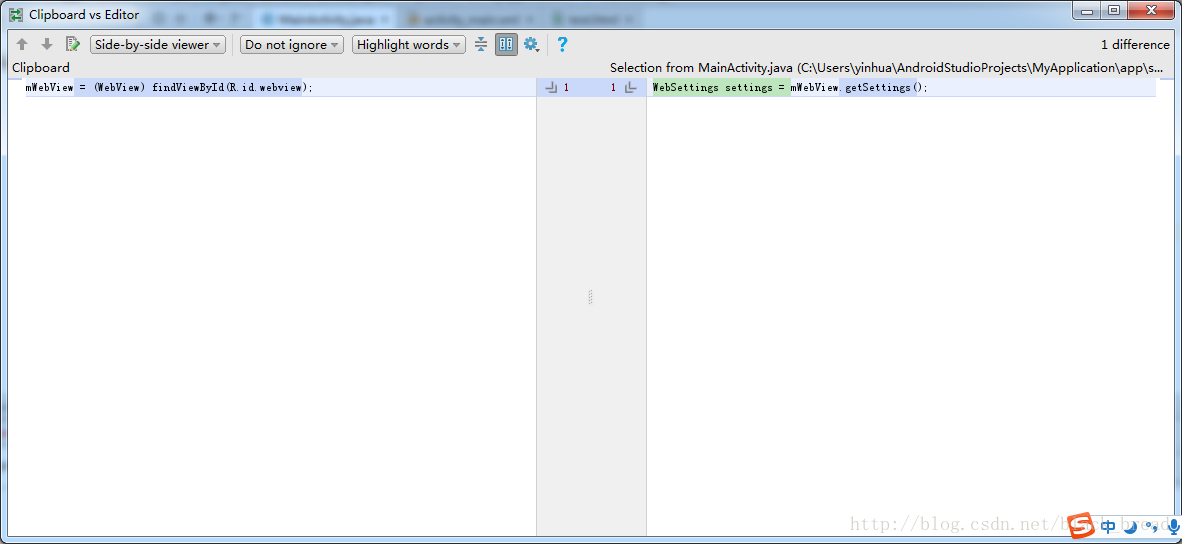The width and height of the screenshot is (1182, 544).
Task: Minimize the Clipboard vs Editor window
Action: 1087,11
